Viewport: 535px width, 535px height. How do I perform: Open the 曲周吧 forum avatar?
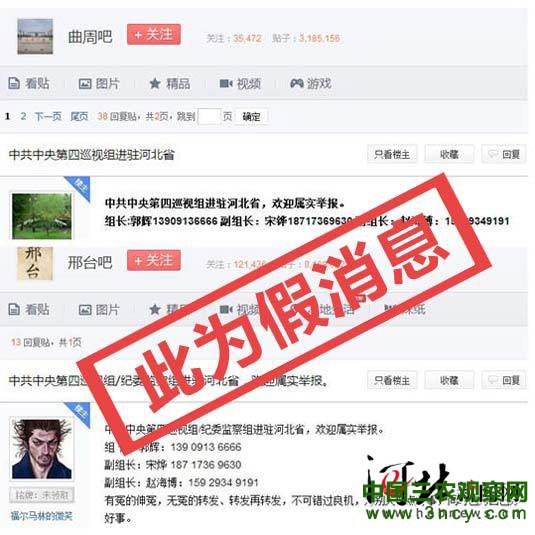point(35,36)
